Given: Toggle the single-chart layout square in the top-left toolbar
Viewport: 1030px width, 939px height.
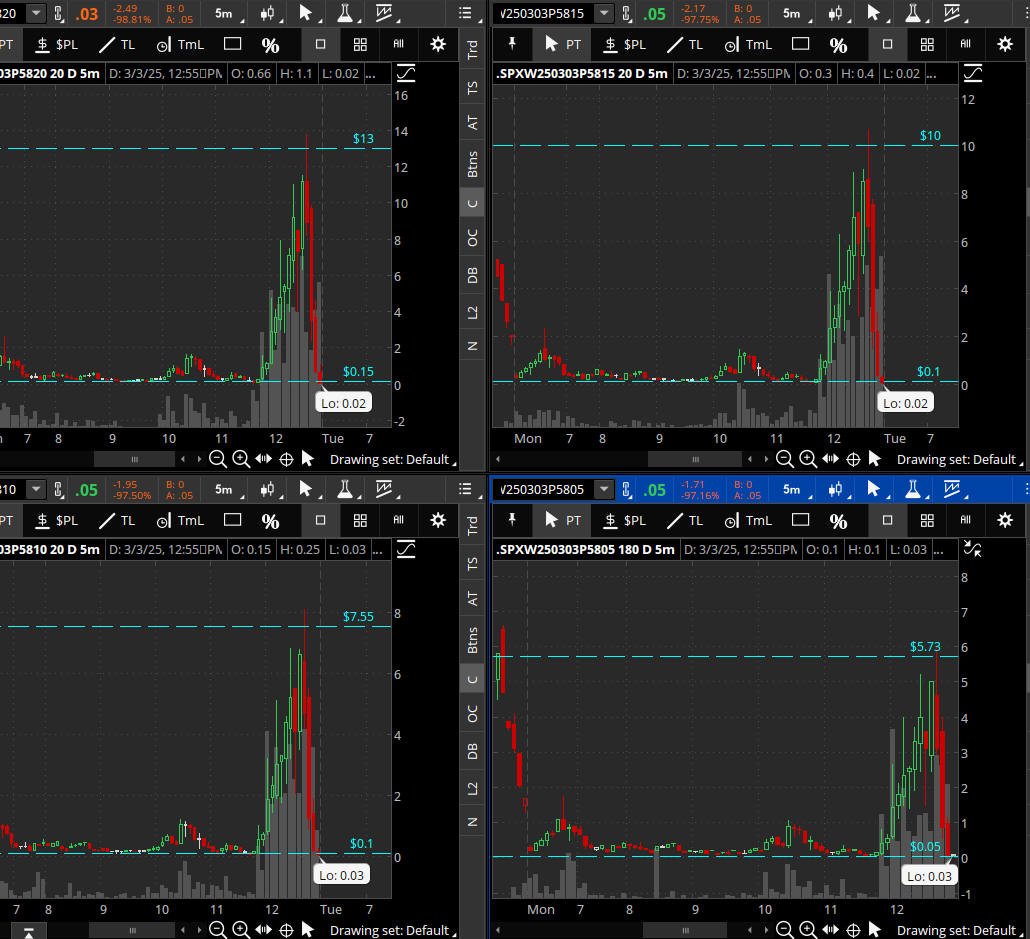Looking at the screenshot, I should coord(321,44).
